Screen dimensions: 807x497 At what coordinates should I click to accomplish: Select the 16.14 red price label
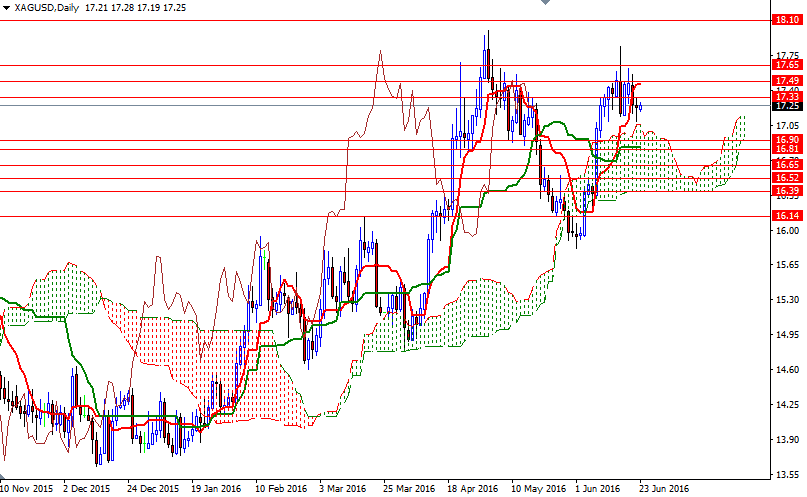785,216
